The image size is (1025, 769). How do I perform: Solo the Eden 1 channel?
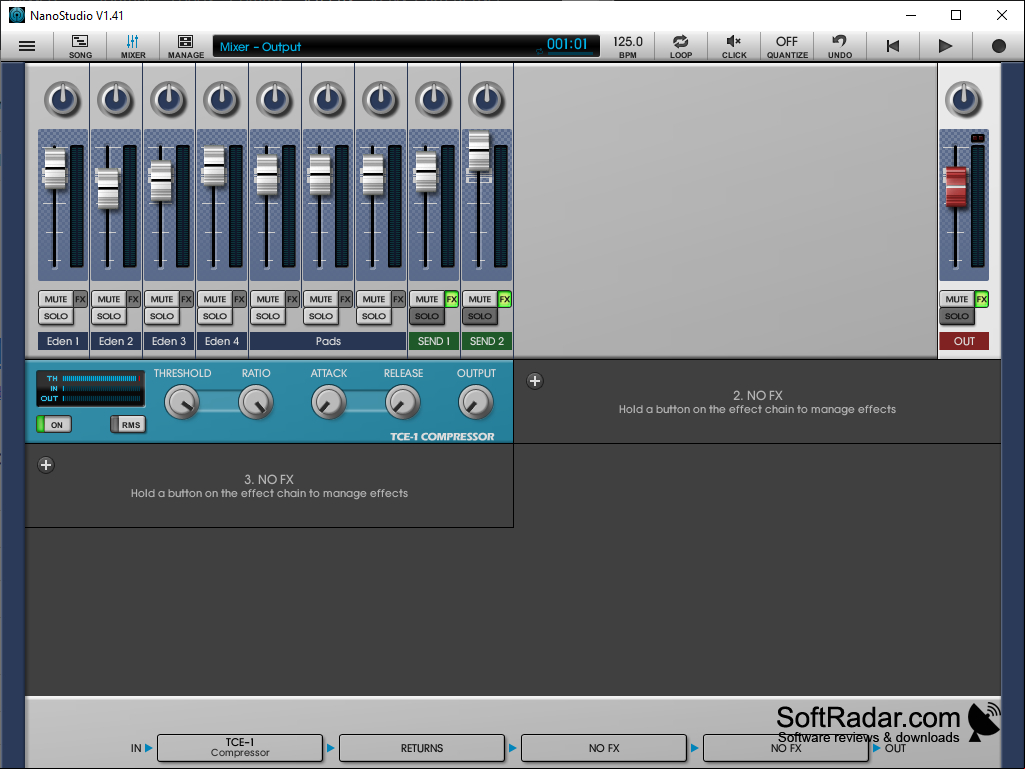[56, 316]
